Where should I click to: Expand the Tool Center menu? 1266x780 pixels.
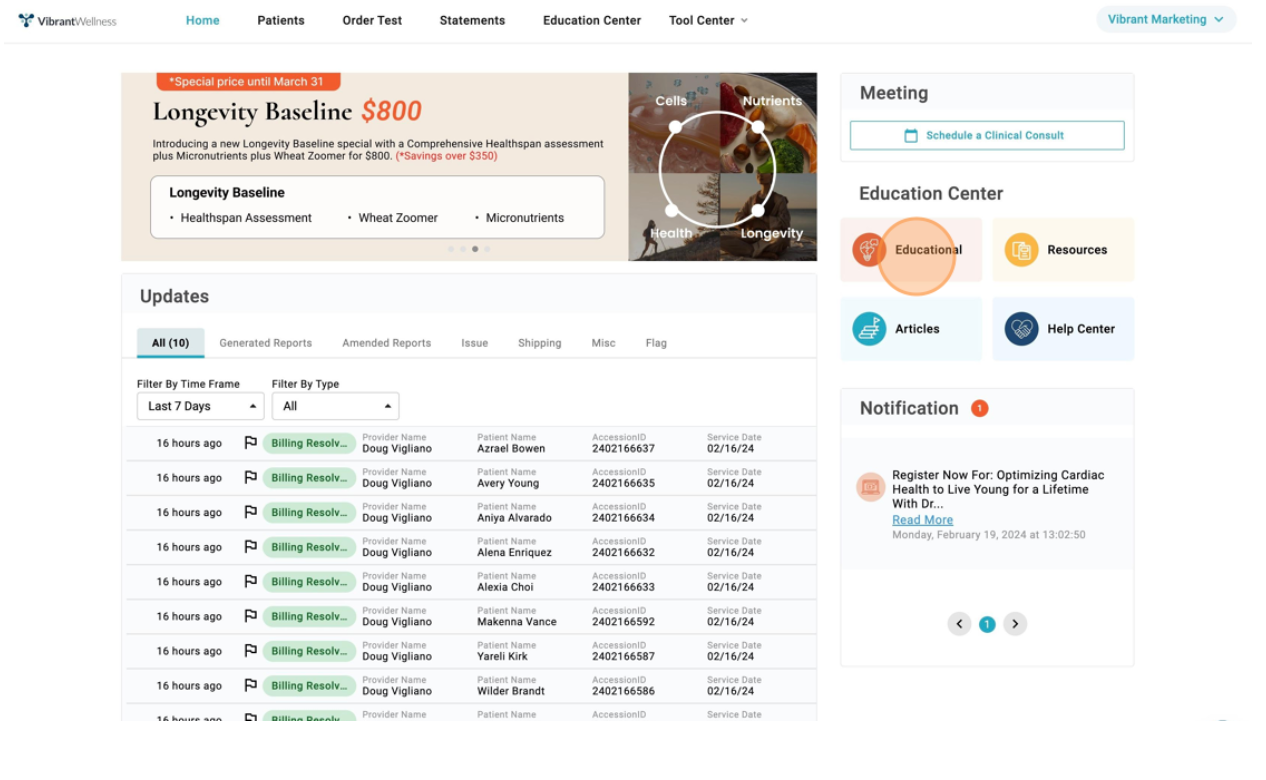pyautogui.click(x=708, y=20)
